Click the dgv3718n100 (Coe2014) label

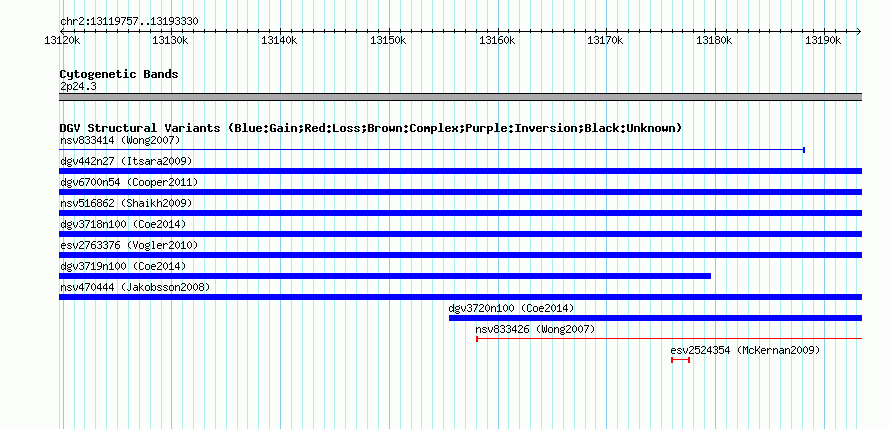(x=123, y=224)
